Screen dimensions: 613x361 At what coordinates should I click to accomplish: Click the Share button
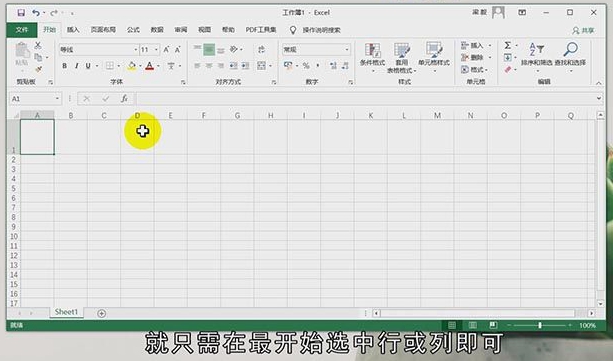click(x=583, y=31)
